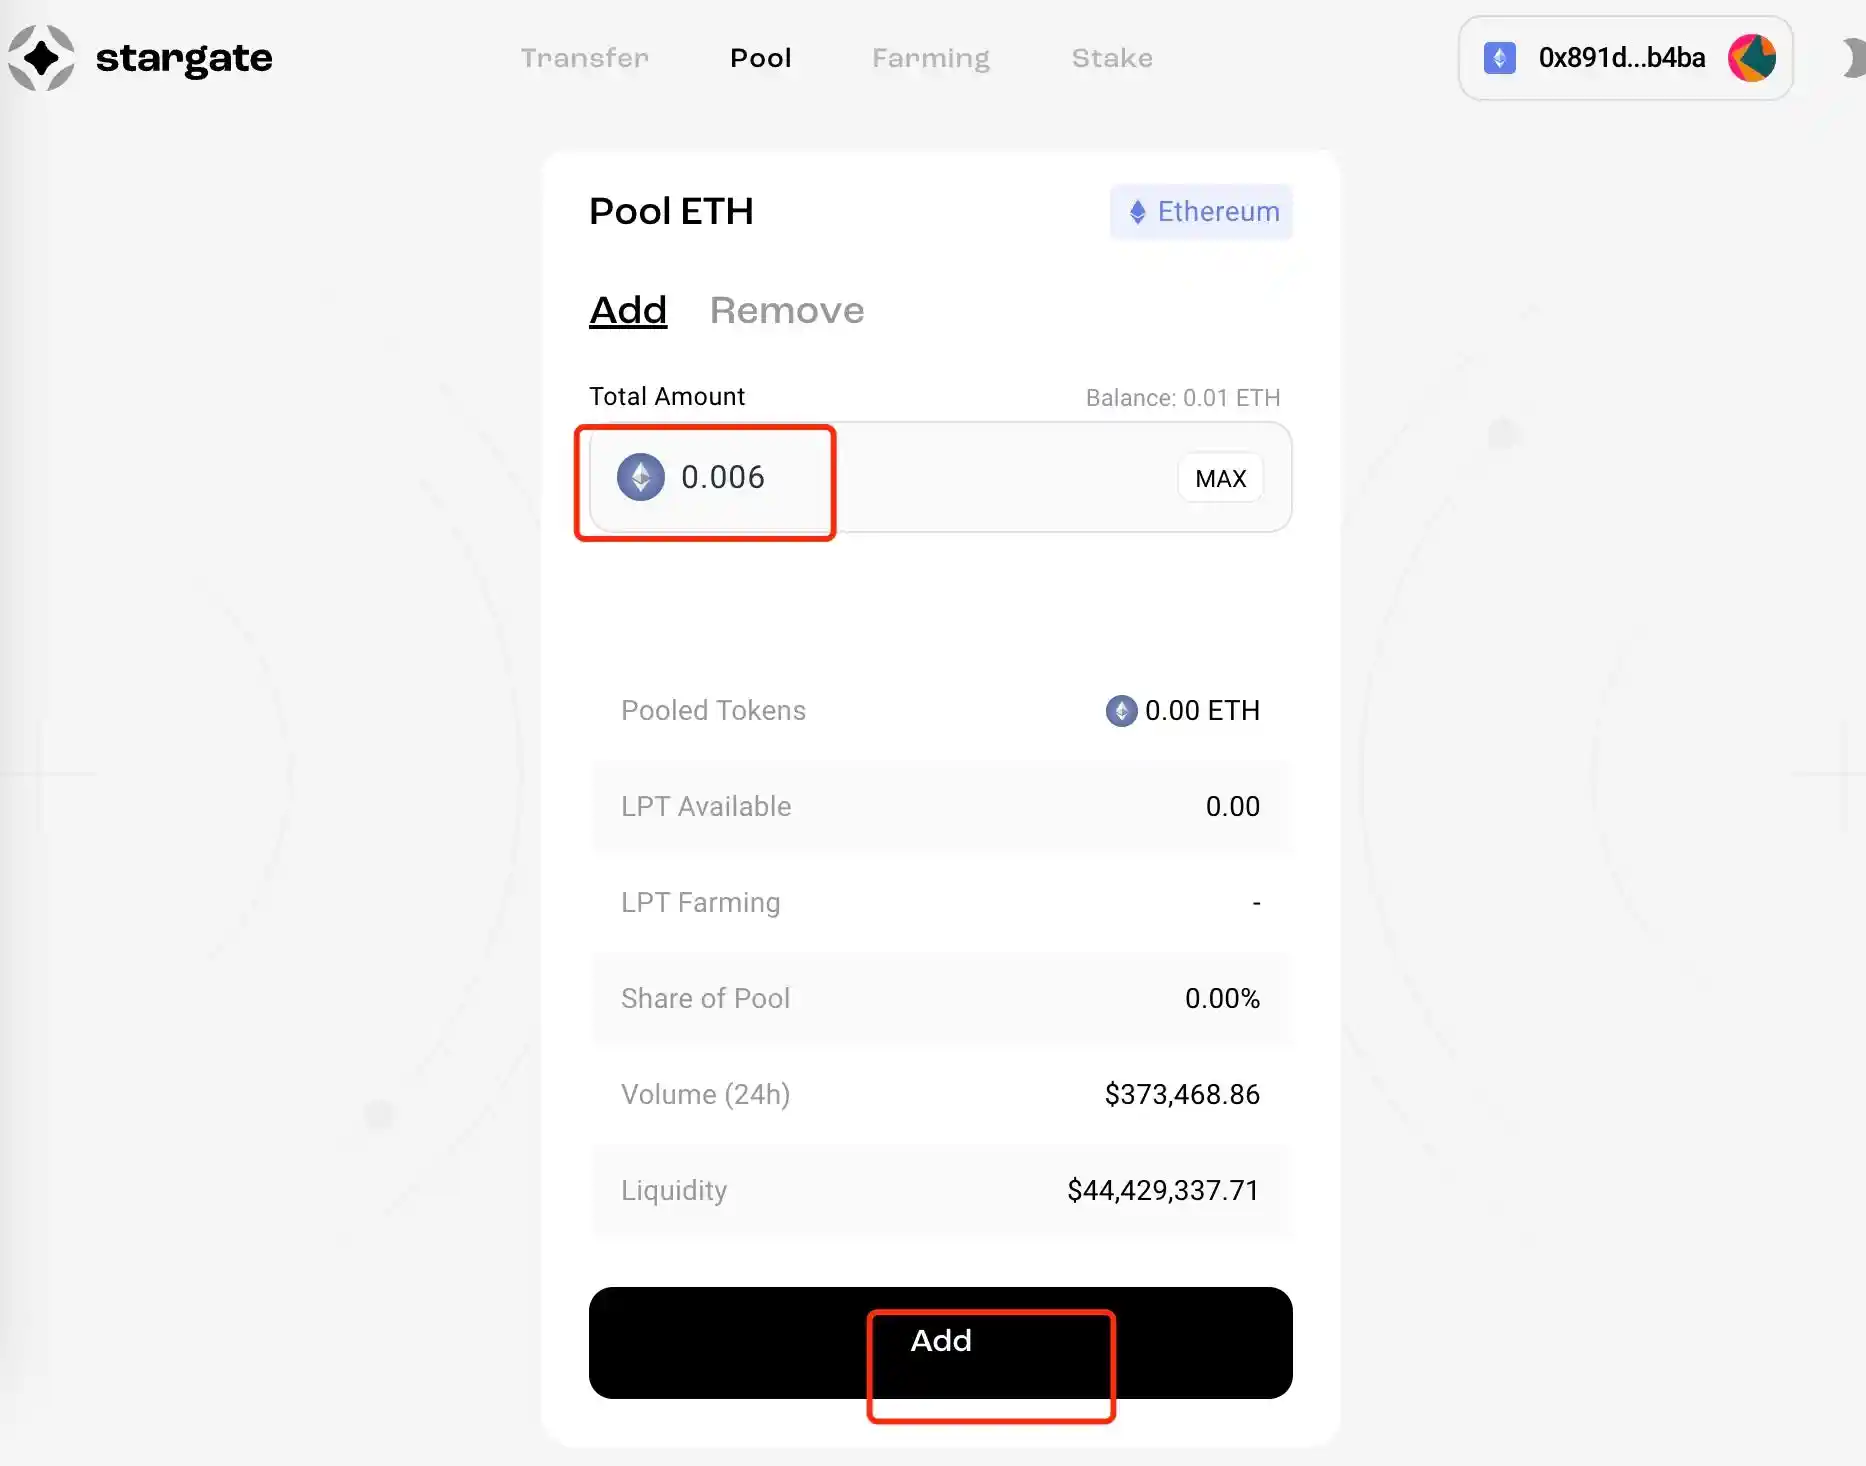The height and width of the screenshot is (1466, 1866).
Task: Click the Balance: 0.01 ETH label
Action: (1183, 398)
